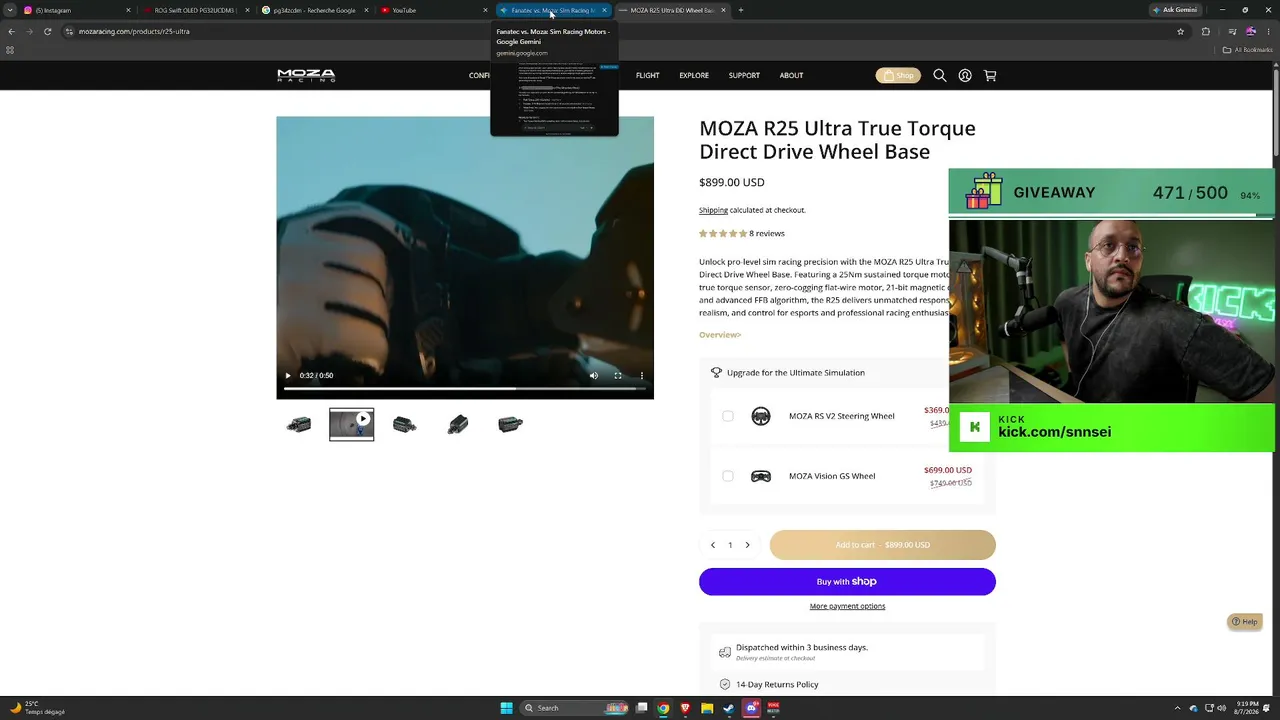Open More payment options link
This screenshot has width=1280, height=720.
coord(847,606)
